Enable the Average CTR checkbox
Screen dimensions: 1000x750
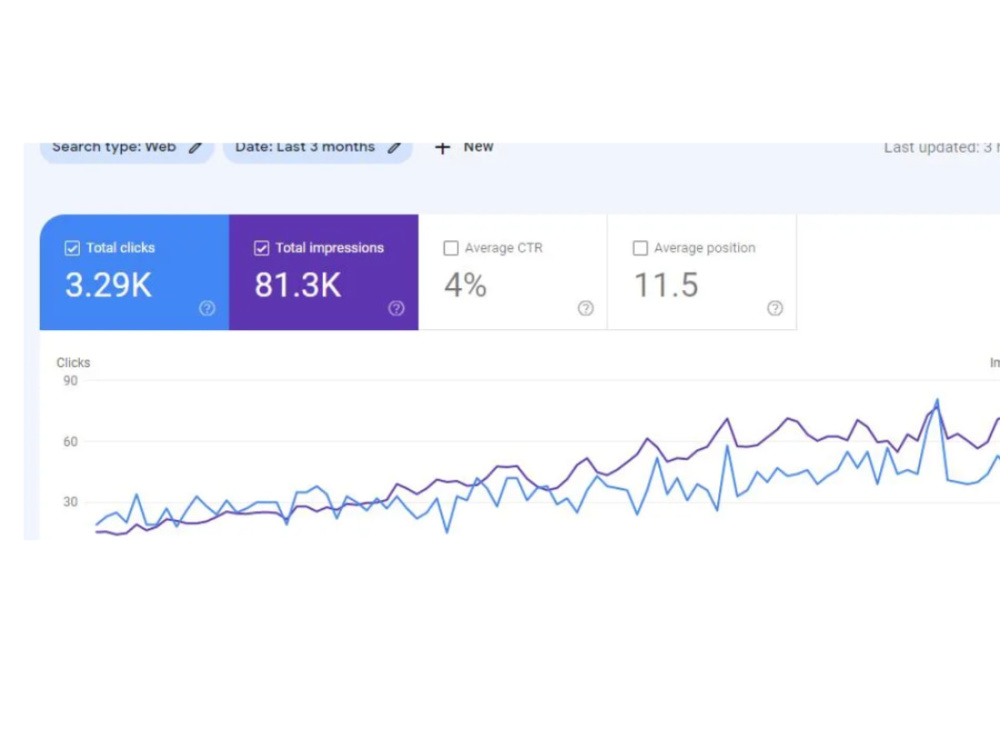click(x=451, y=248)
